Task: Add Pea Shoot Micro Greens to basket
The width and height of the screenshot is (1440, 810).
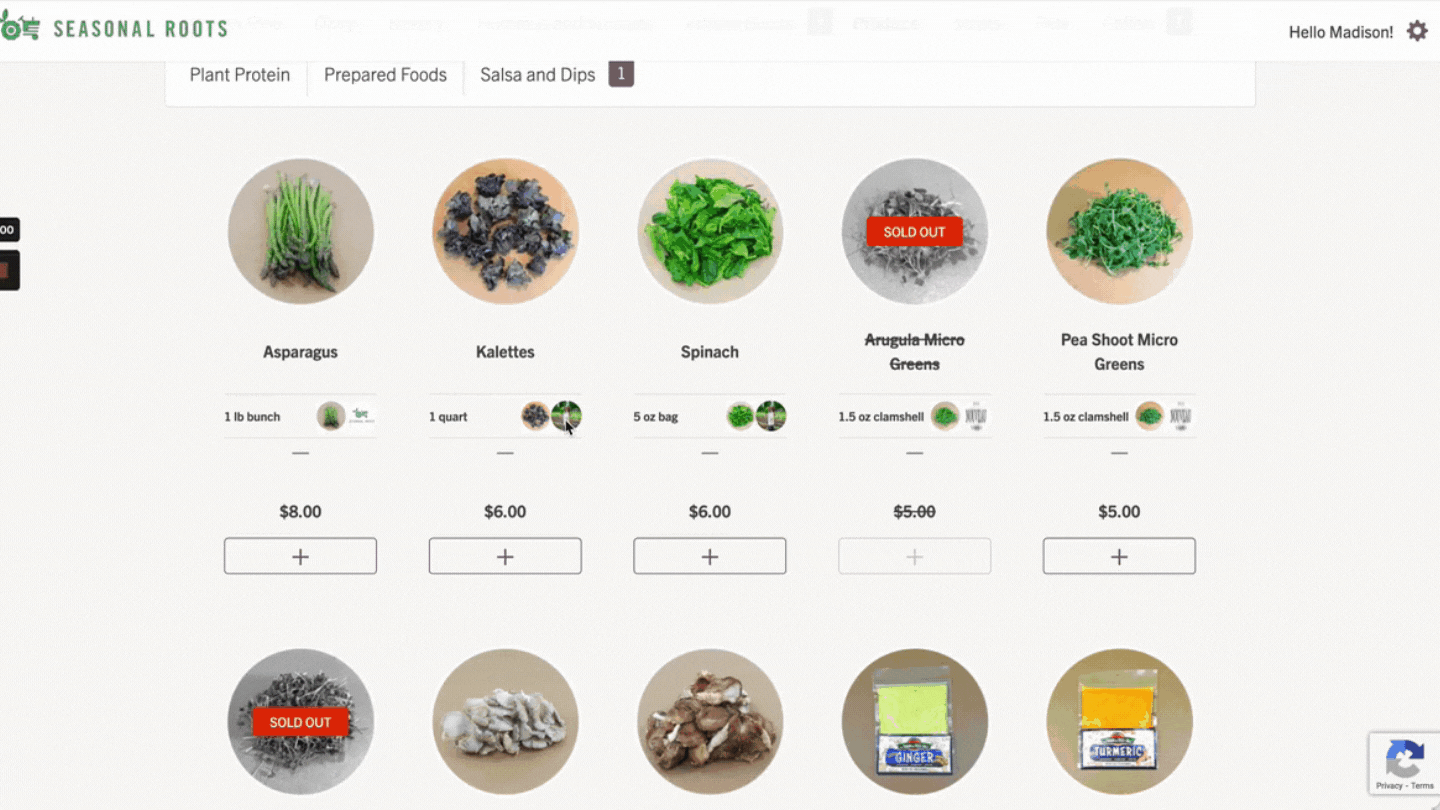Action: (1119, 556)
